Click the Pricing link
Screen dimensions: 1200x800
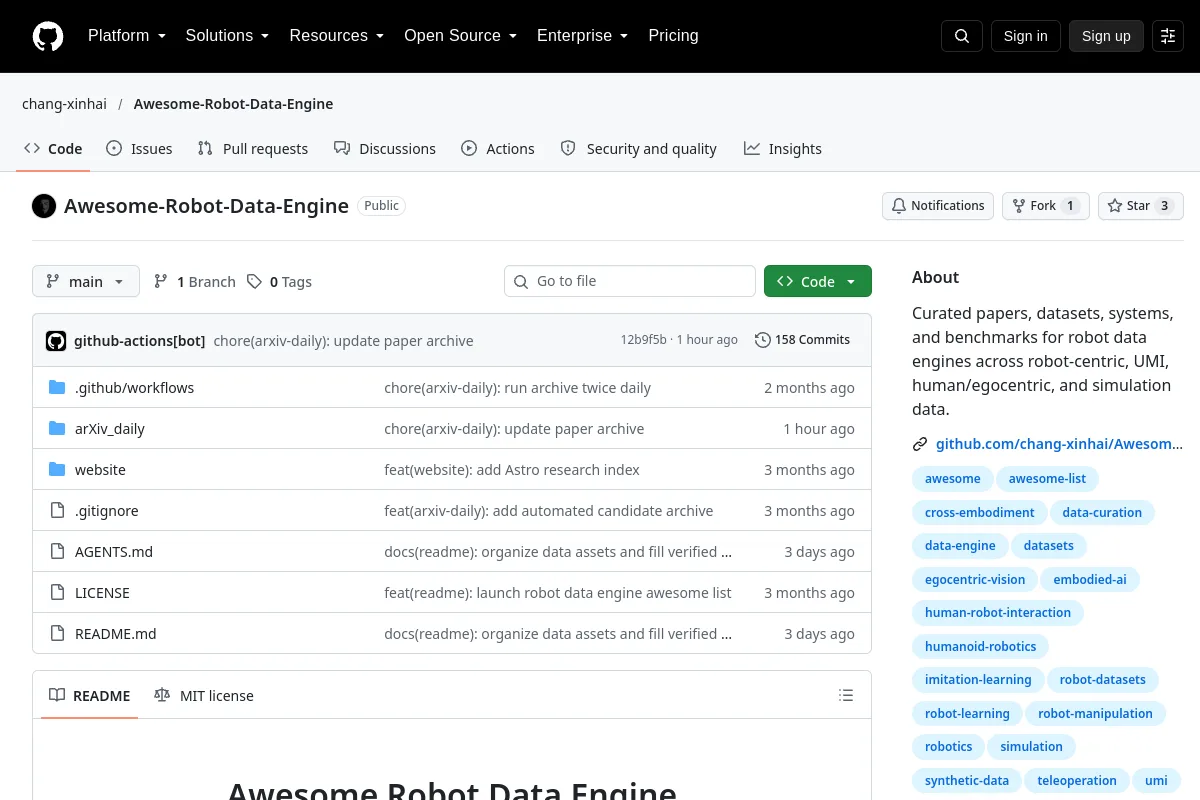(673, 36)
